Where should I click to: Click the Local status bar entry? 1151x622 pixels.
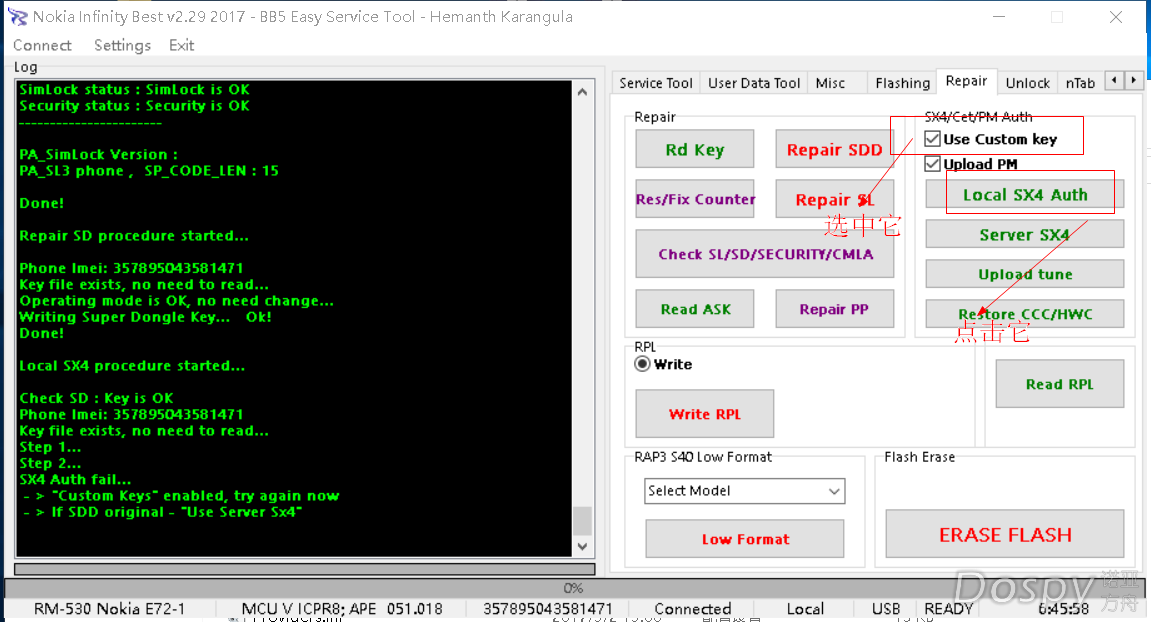(805, 609)
